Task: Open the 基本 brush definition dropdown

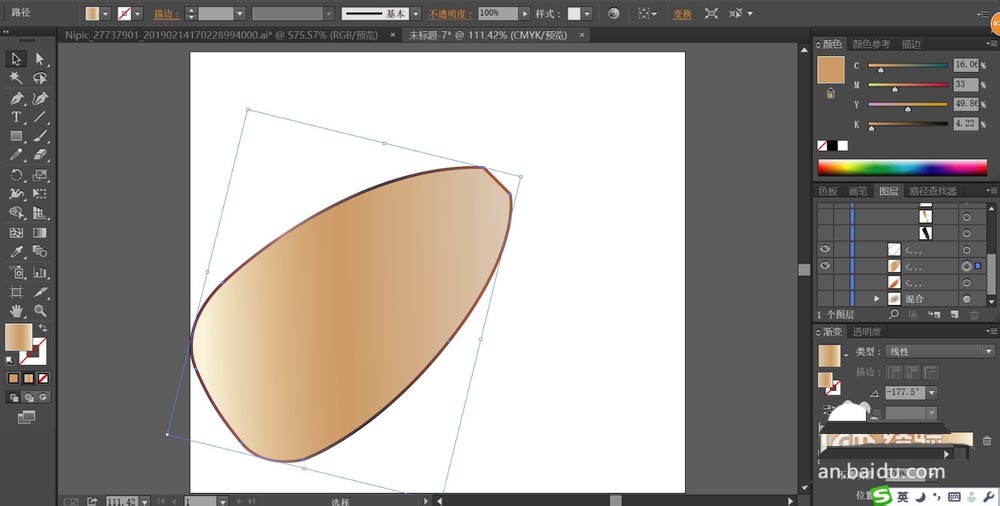Action: [x=416, y=13]
